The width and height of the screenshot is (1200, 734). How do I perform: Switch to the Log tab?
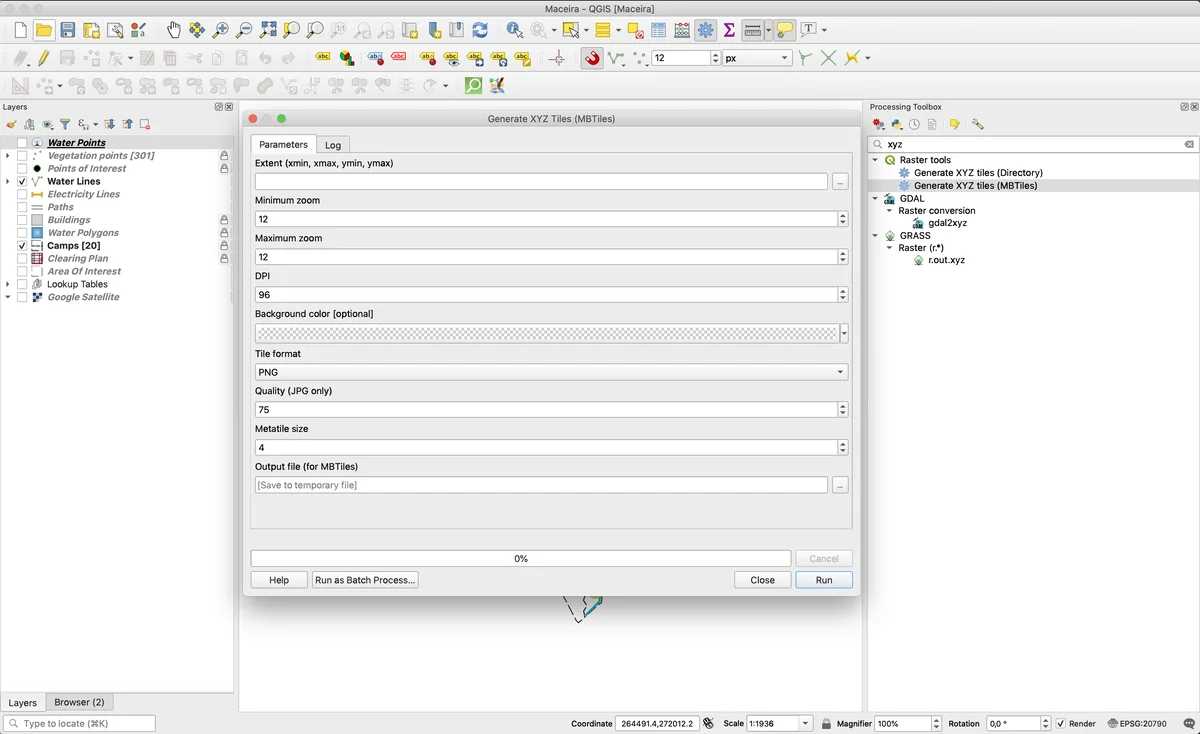pos(333,145)
